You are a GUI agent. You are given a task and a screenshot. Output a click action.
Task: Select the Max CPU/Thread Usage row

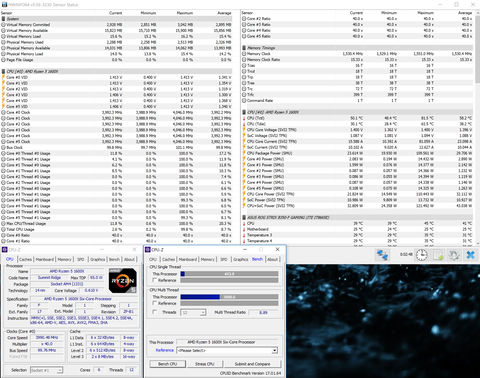click(117, 223)
